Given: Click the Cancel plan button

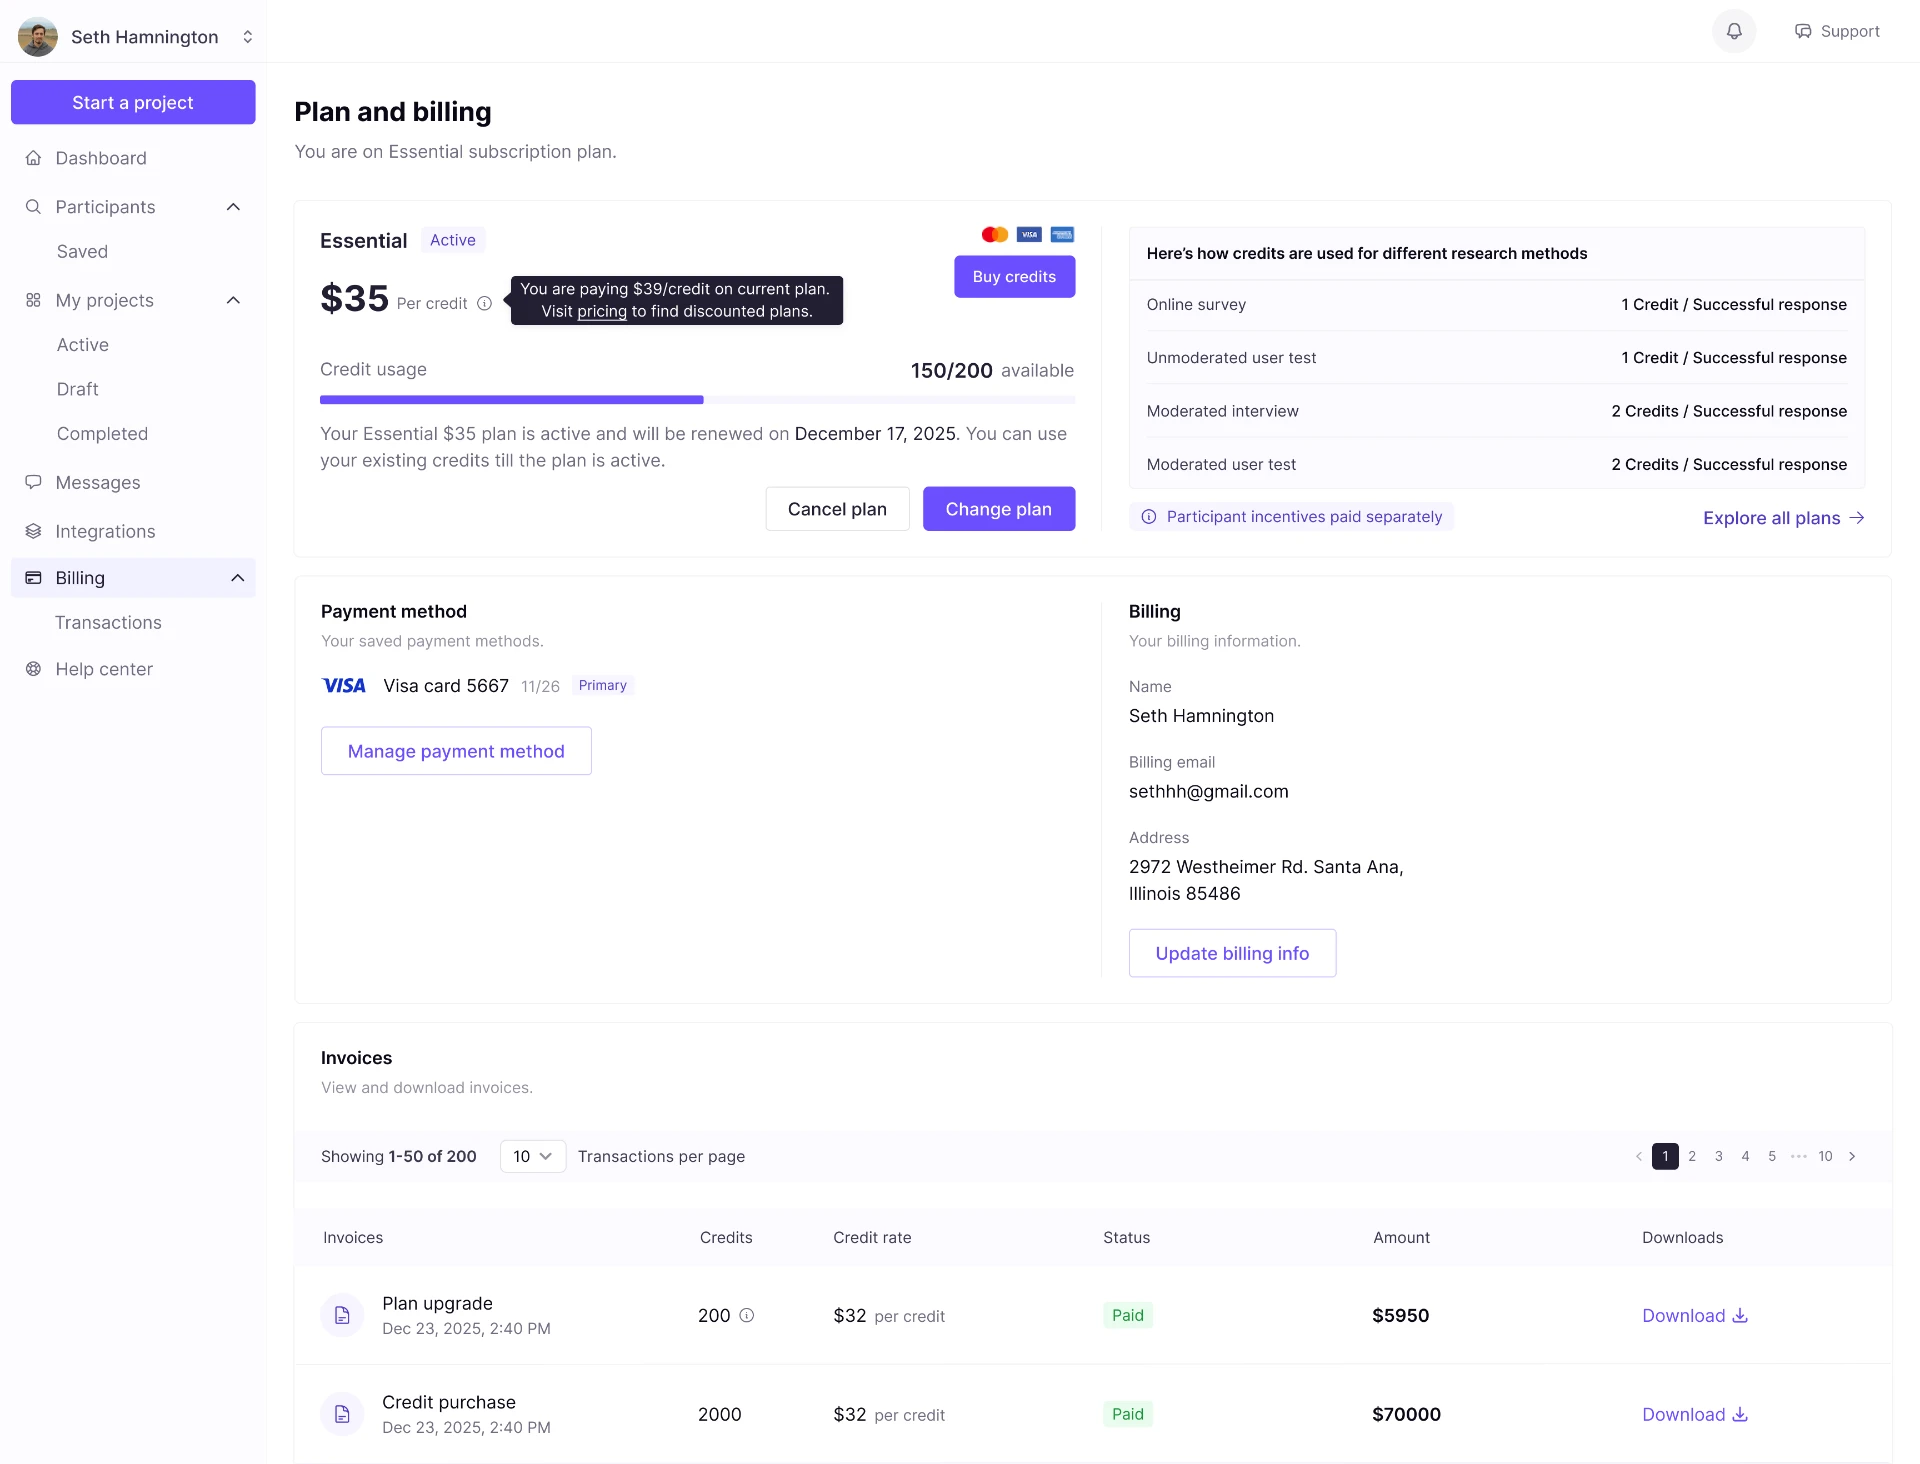Looking at the screenshot, I should click(x=837, y=509).
